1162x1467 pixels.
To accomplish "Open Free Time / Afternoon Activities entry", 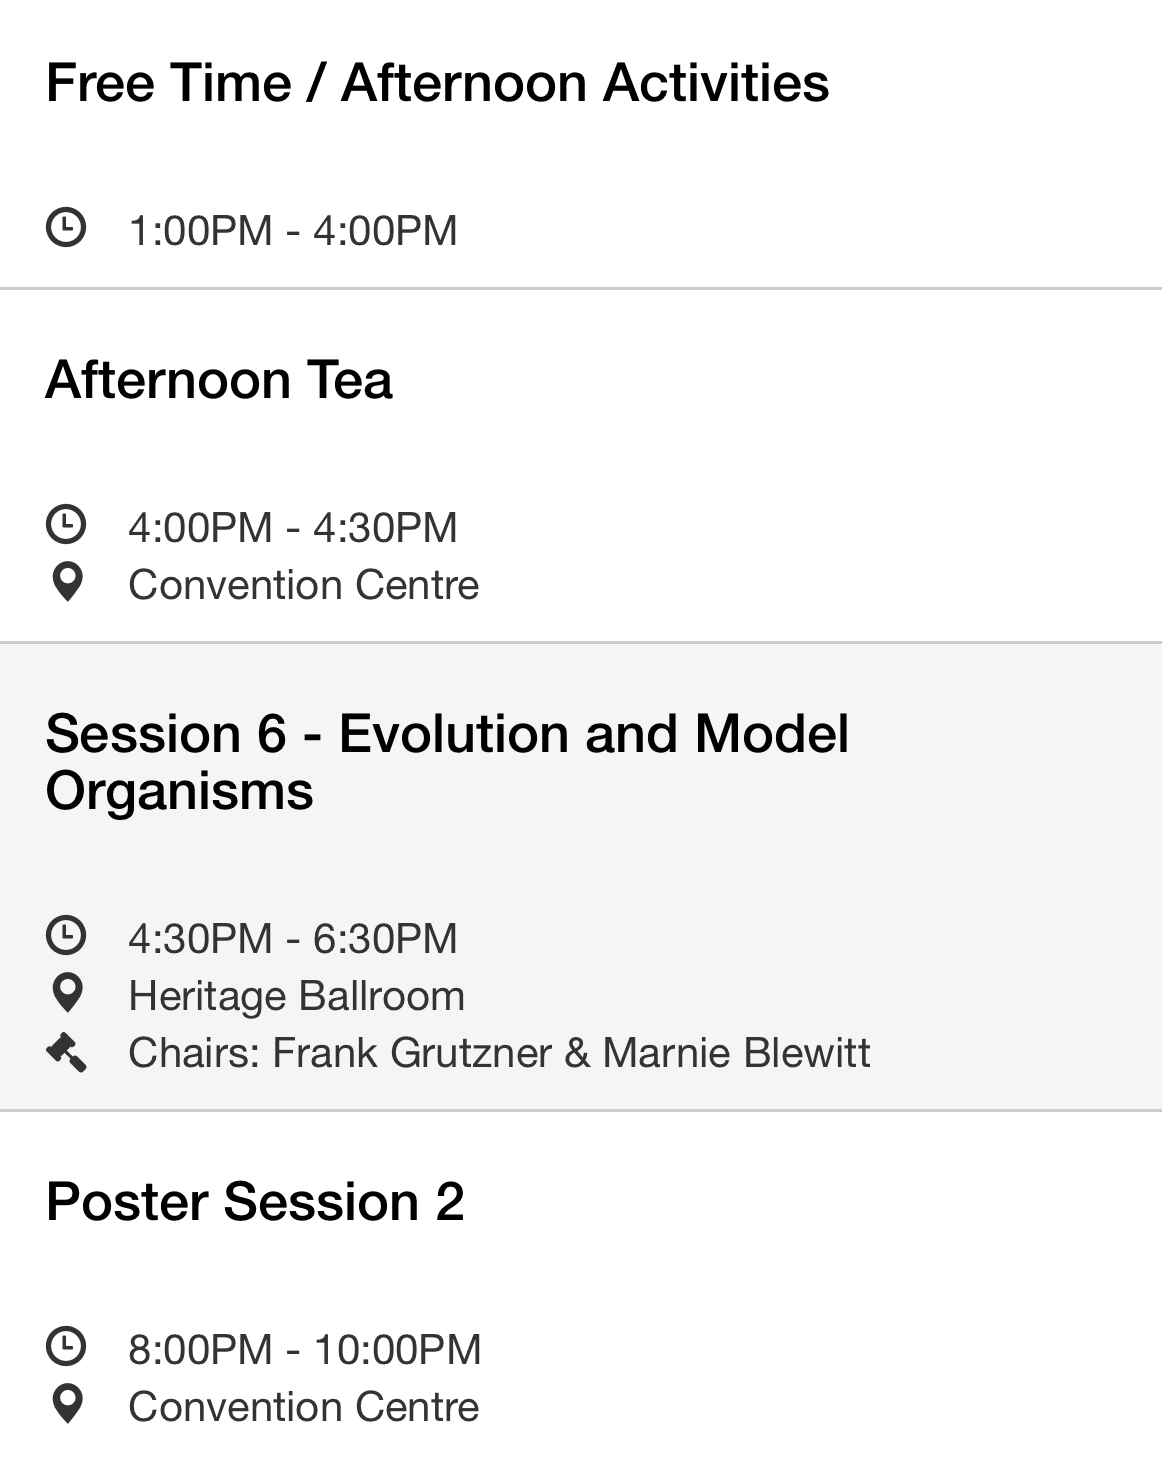I will [x=437, y=82].
